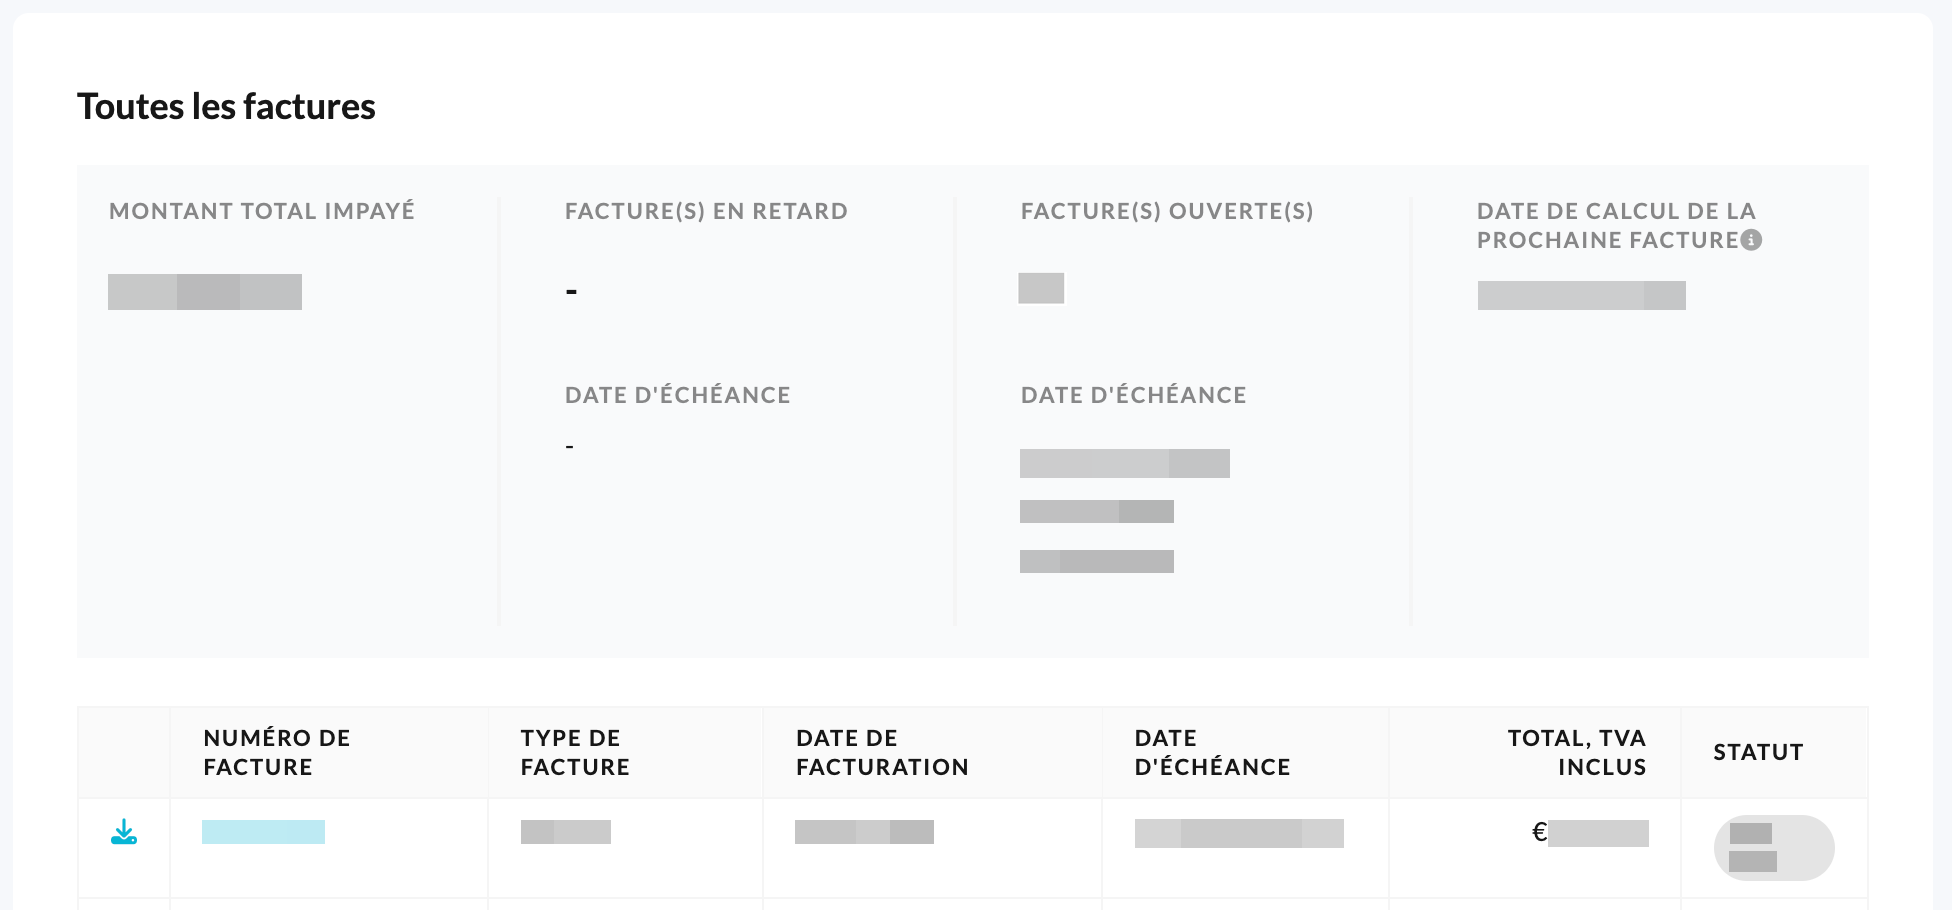
Task: Click the first row's billing date cell
Action: coord(864,832)
